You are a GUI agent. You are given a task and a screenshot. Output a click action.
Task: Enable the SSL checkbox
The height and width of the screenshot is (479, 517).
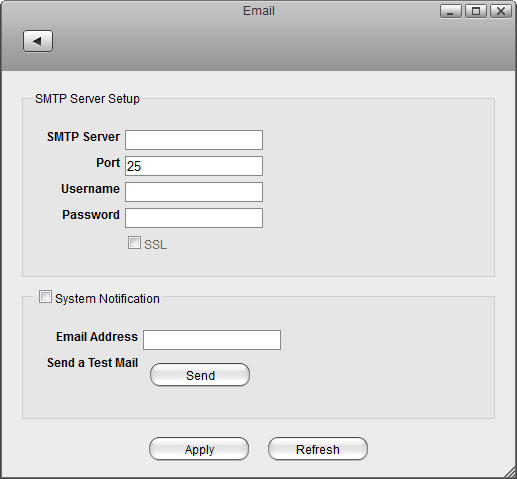point(134,243)
